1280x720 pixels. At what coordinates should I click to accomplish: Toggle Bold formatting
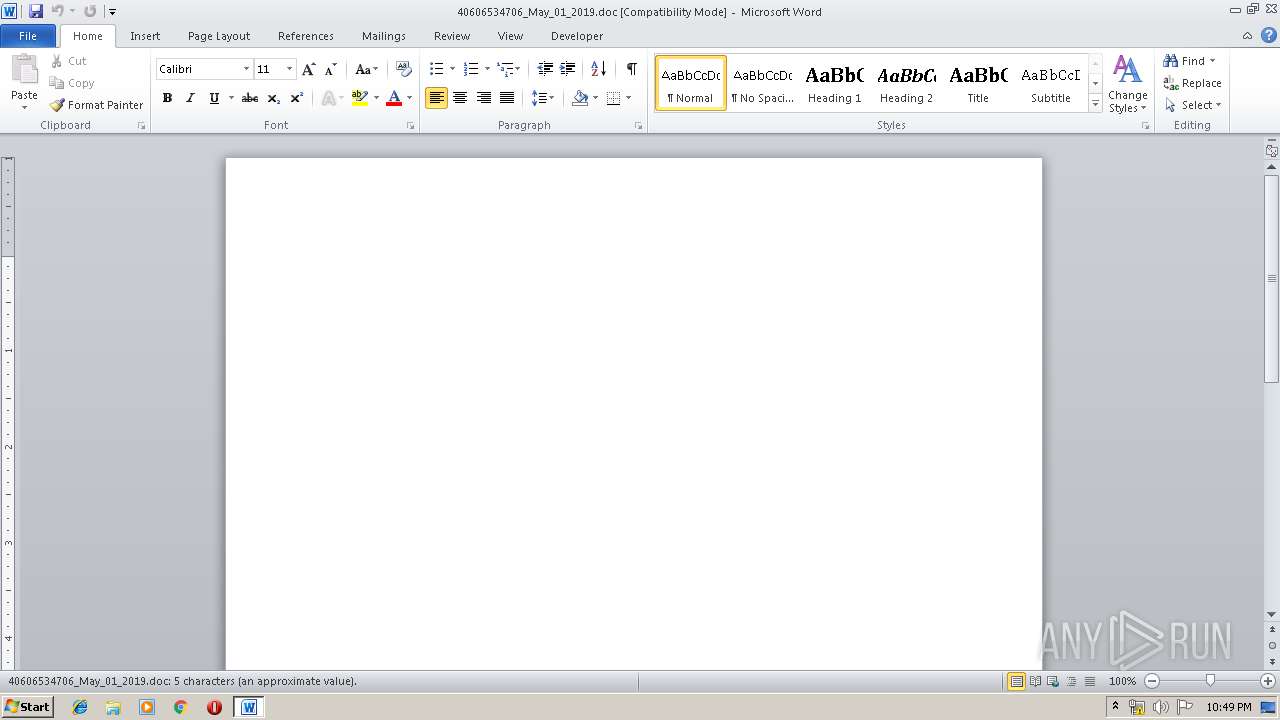[167, 98]
